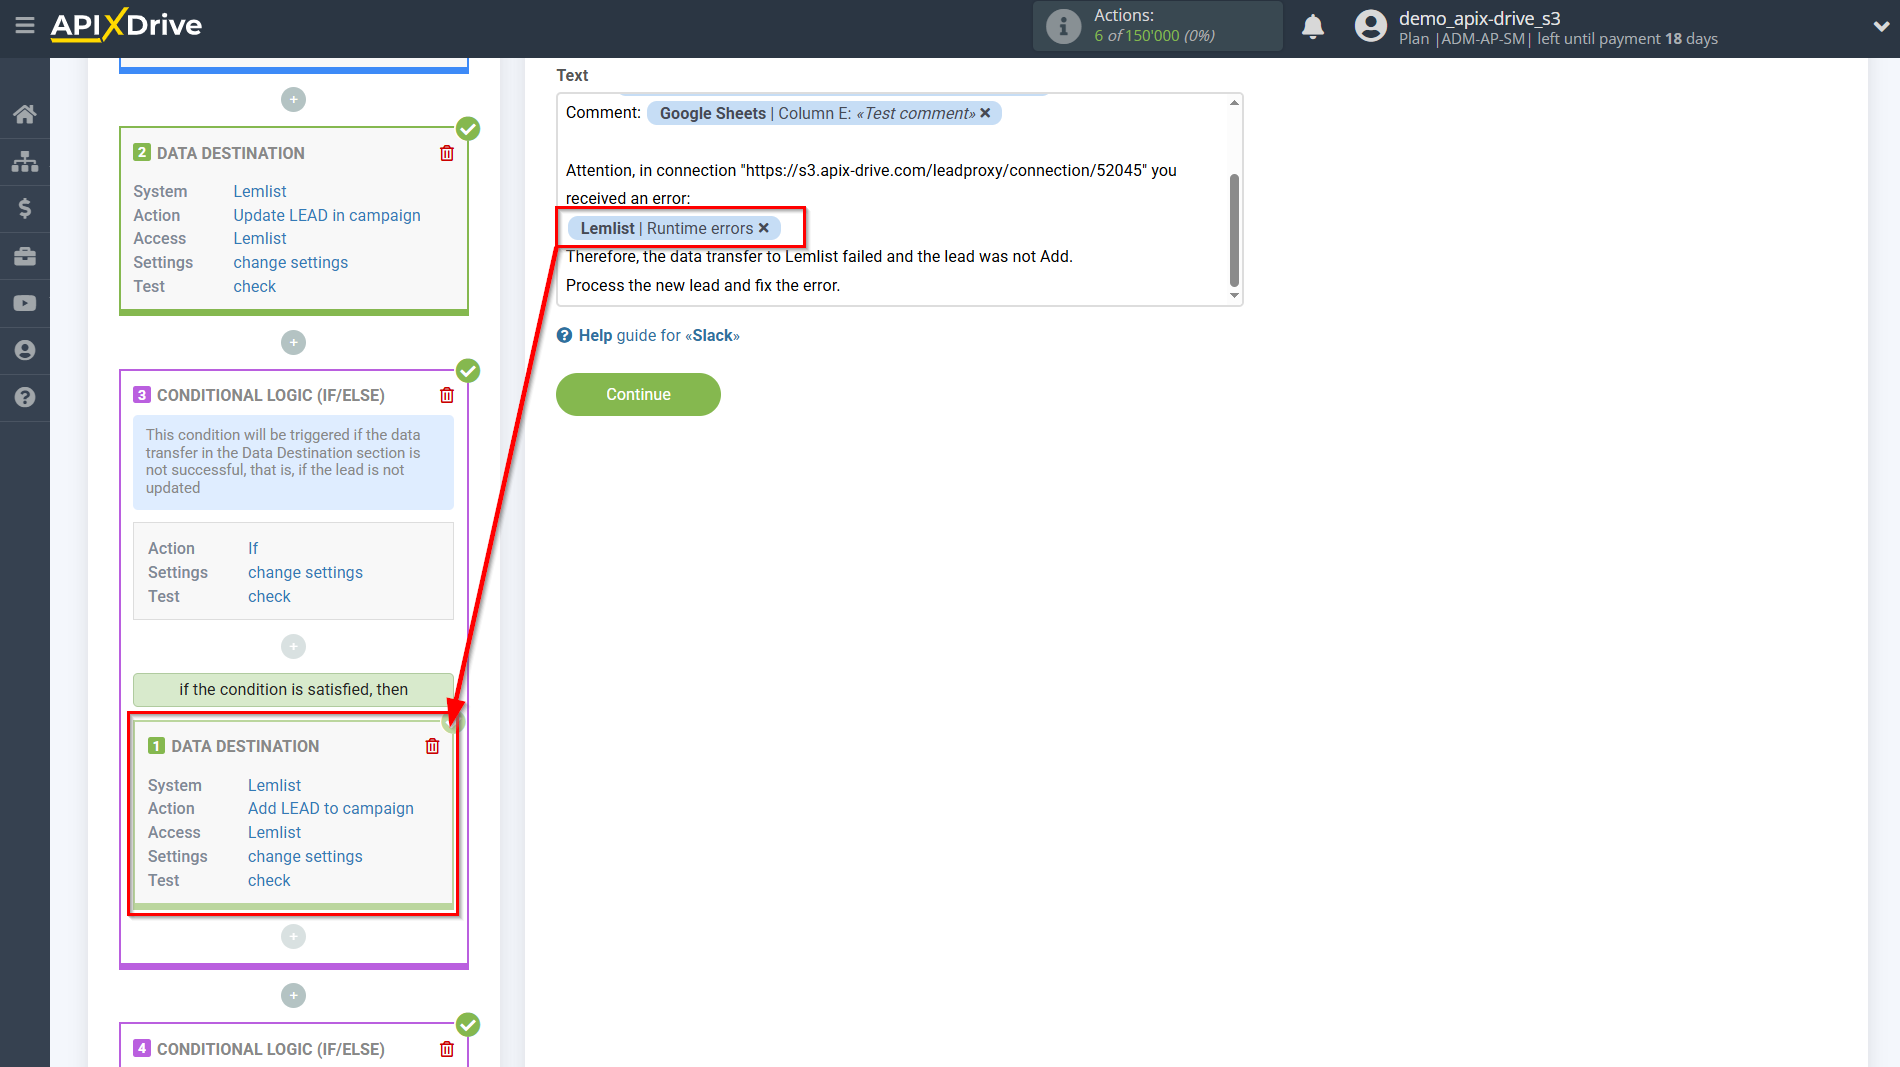Open the If action link

point(253,548)
